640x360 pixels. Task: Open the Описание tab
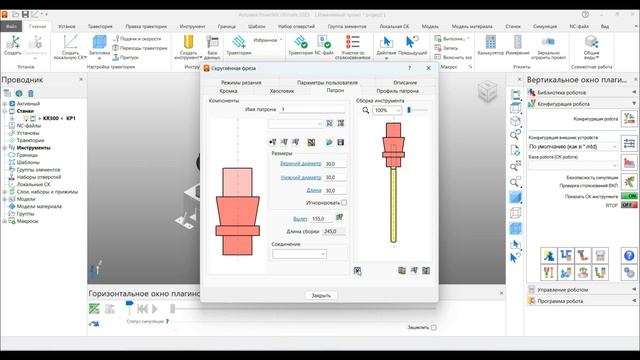pyautogui.click(x=405, y=82)
